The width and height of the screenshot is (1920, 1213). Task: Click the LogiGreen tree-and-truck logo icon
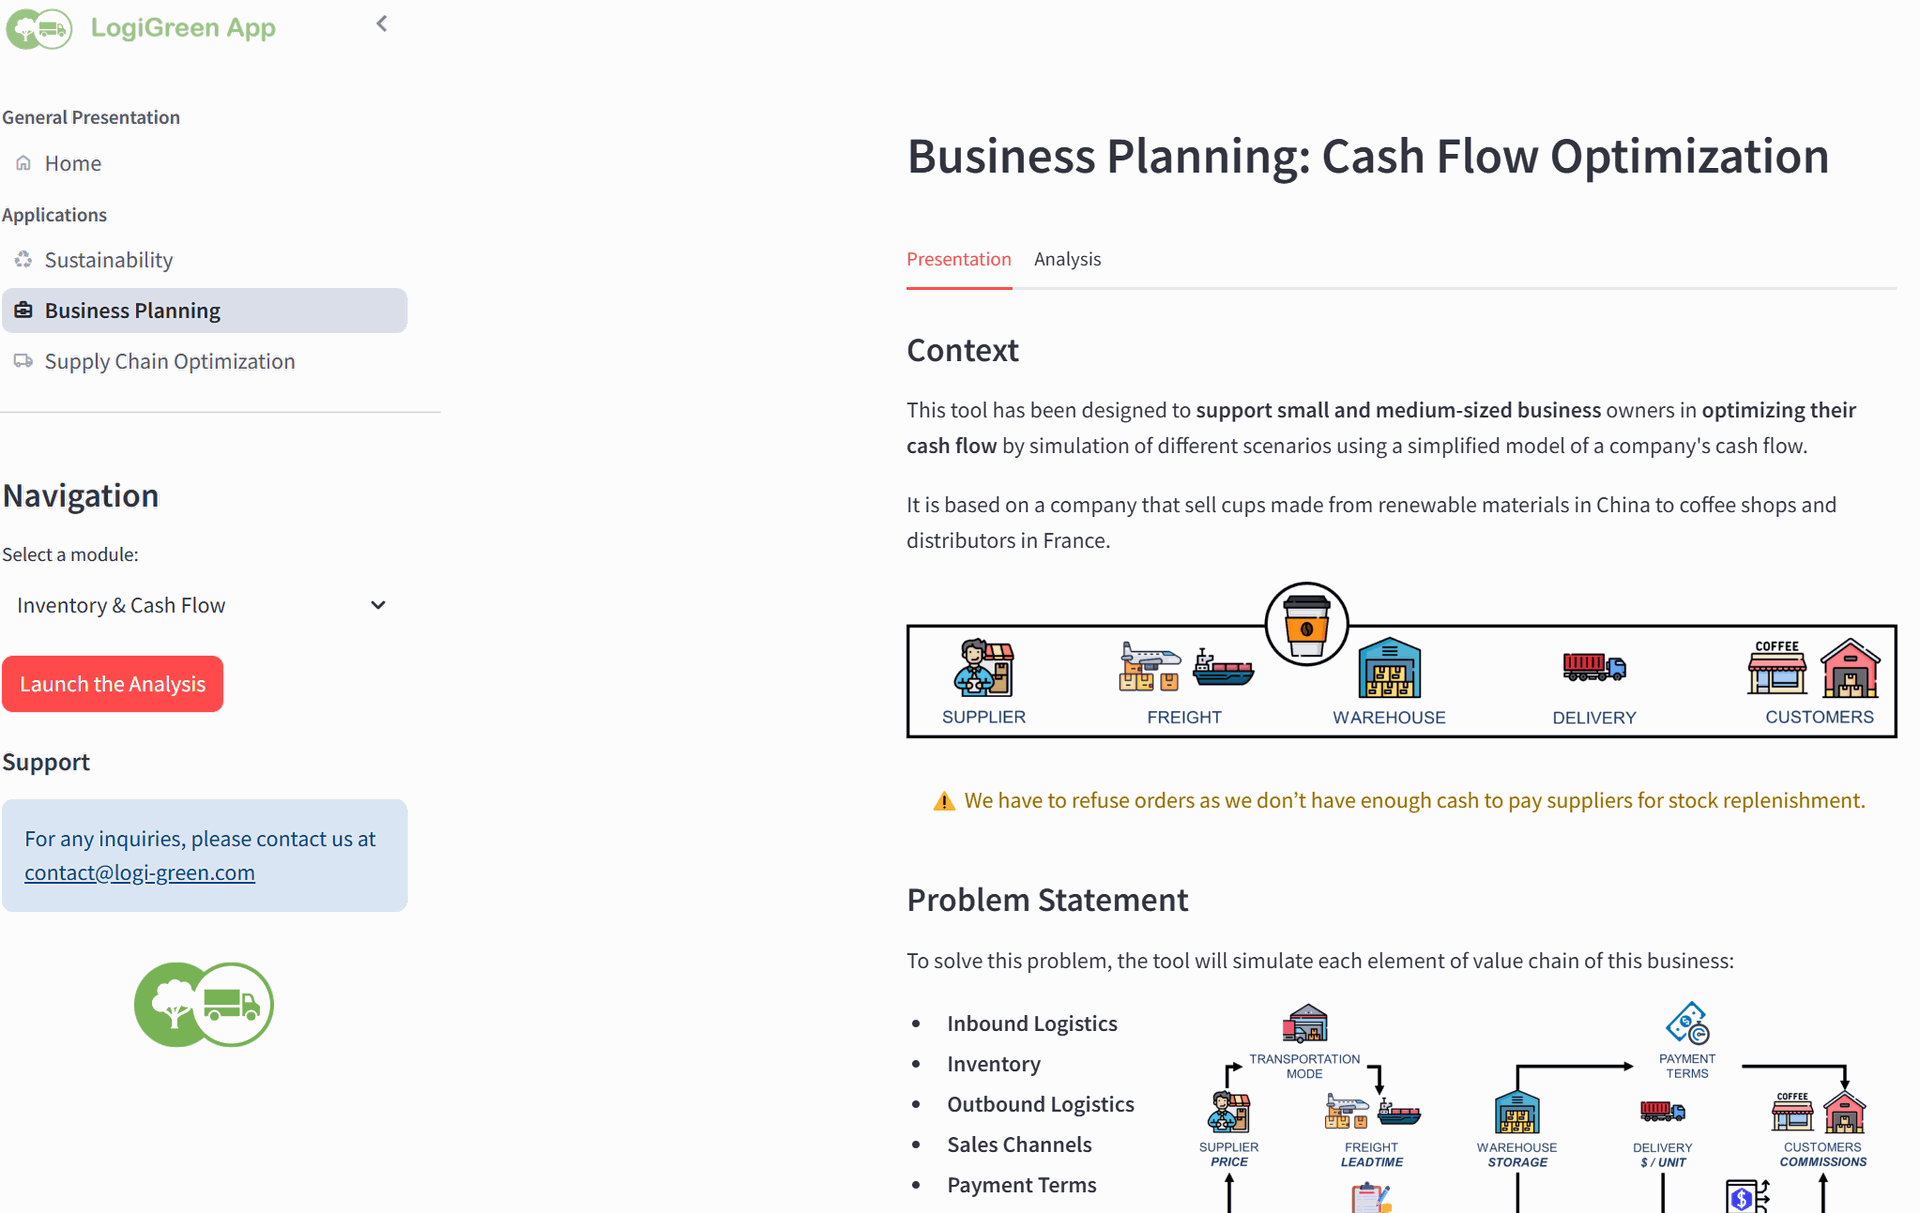click(x=39, y=28)
